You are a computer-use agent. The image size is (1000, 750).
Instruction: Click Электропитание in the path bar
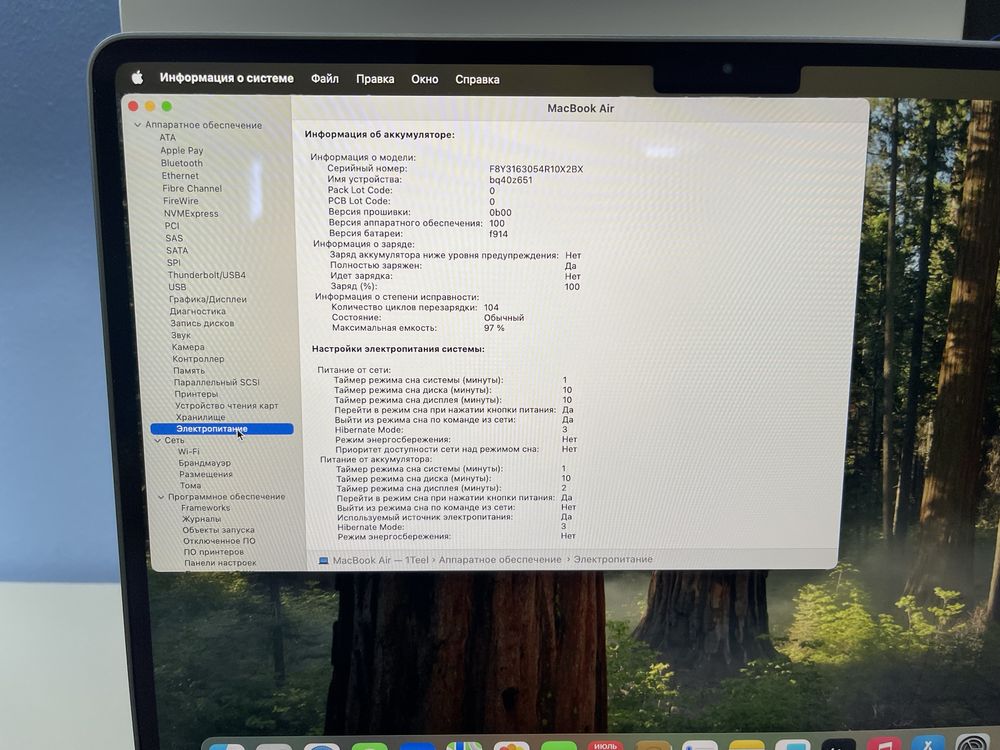point(613,559)
